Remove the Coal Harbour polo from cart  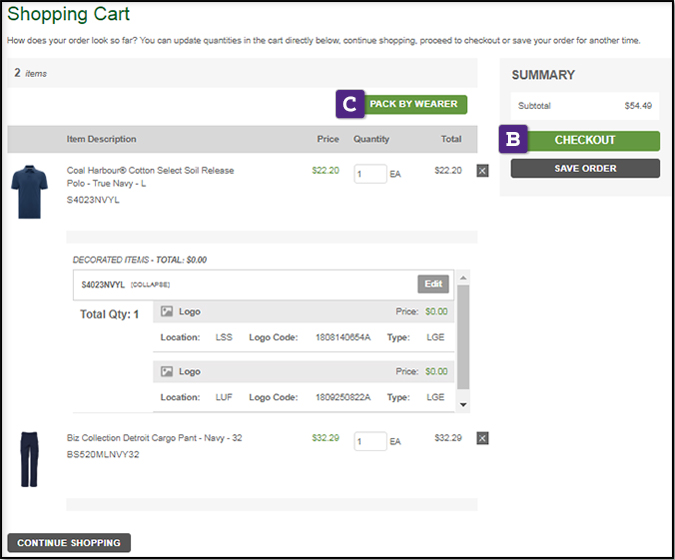[483, 171]
